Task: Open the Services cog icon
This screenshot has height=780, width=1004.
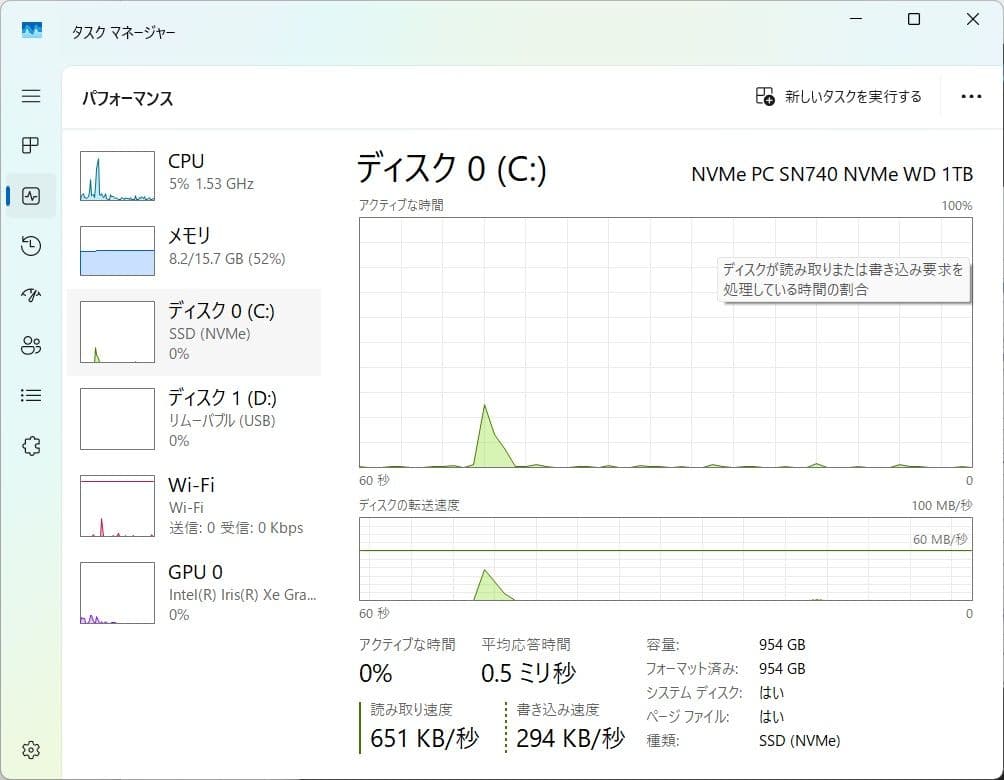Action: point(30,445)
